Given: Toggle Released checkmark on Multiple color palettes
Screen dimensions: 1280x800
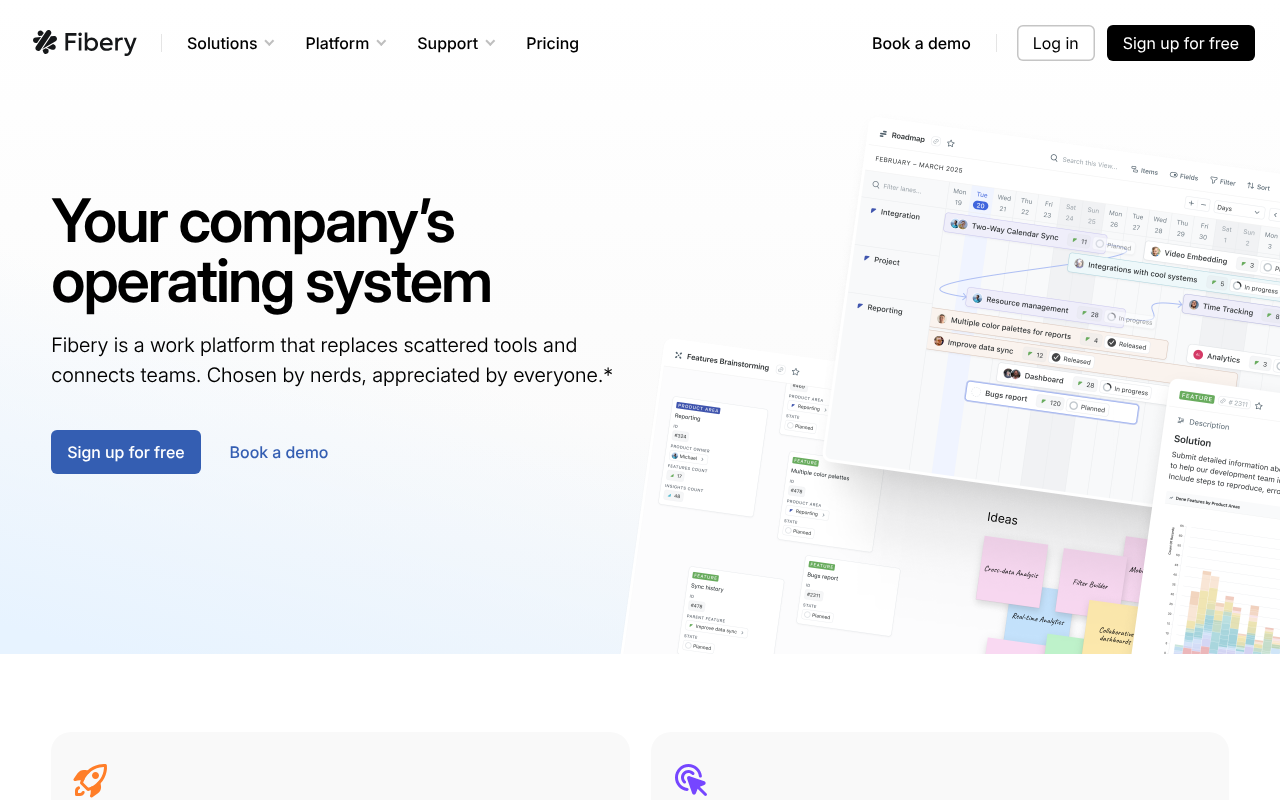Looking at the screenshot, I should click(x=1111, y=342).
